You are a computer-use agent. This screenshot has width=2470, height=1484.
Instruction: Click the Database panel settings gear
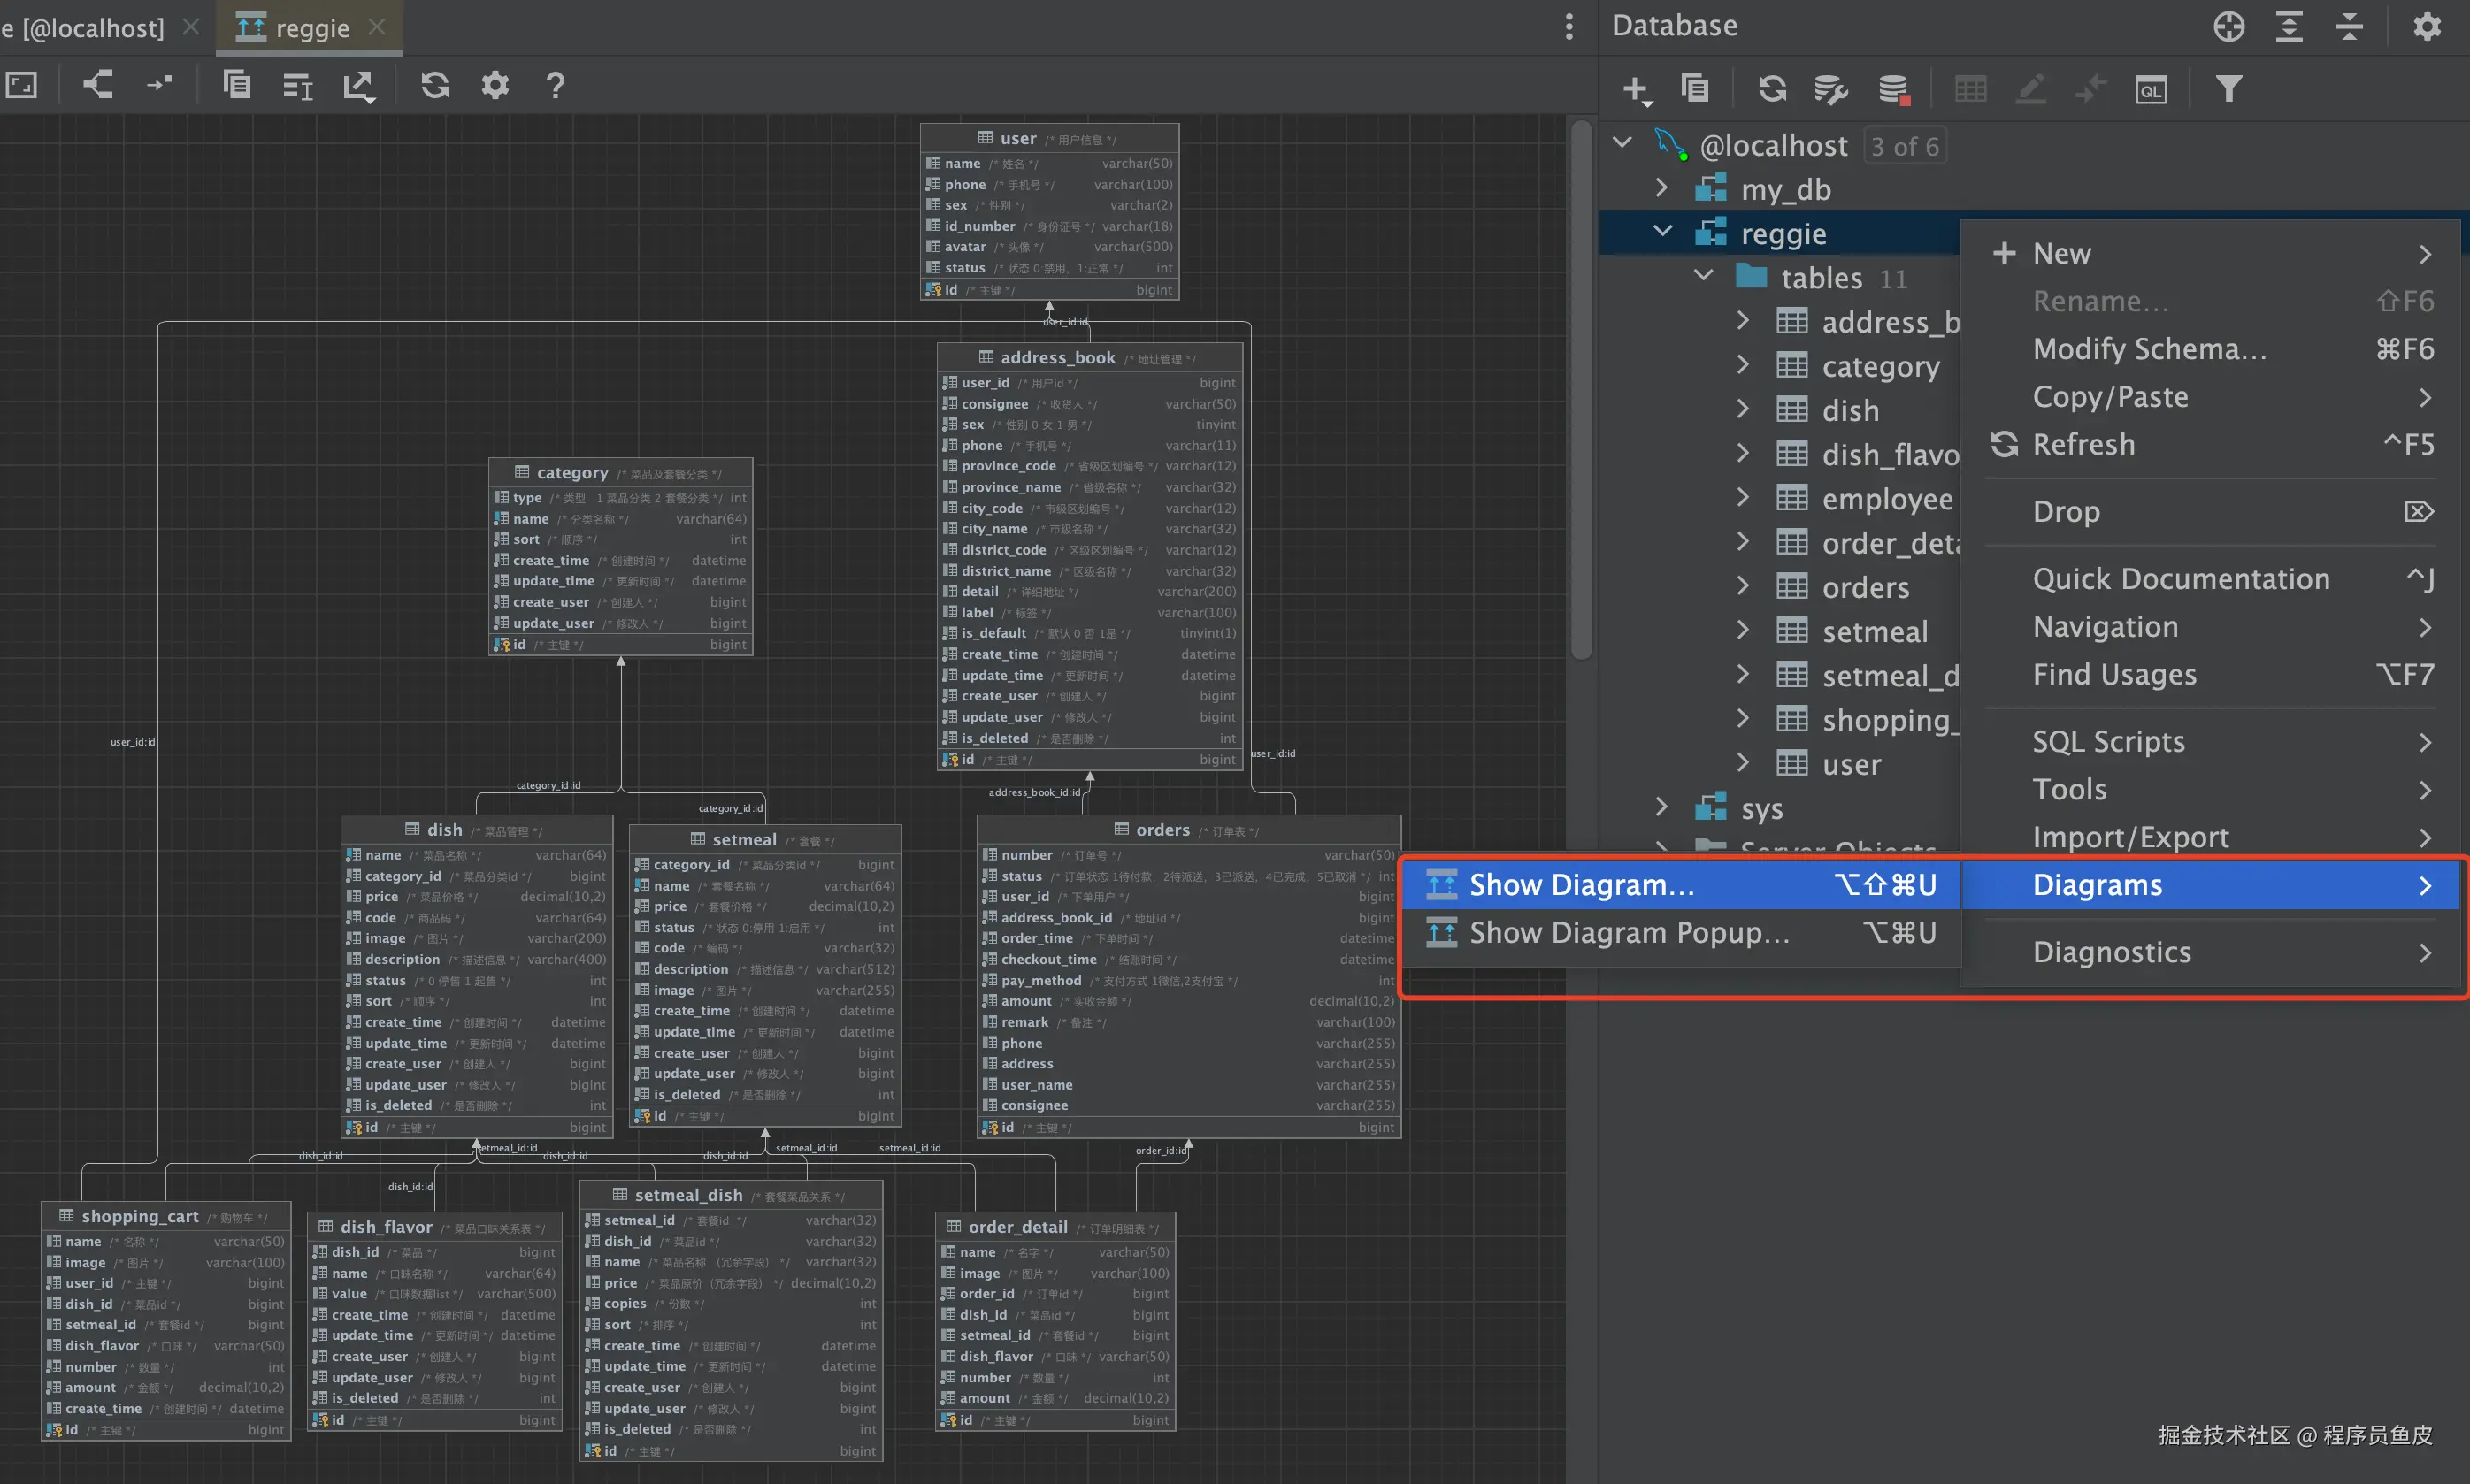tap(2427, 26)
